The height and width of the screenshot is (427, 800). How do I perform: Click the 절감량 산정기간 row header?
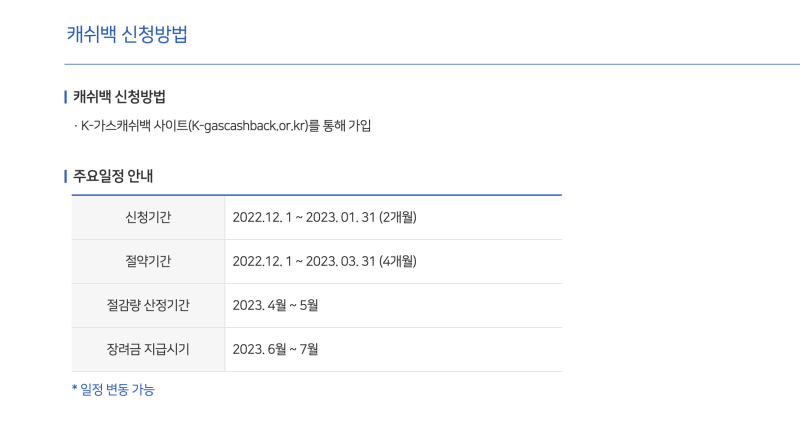(x=148, y=306)
